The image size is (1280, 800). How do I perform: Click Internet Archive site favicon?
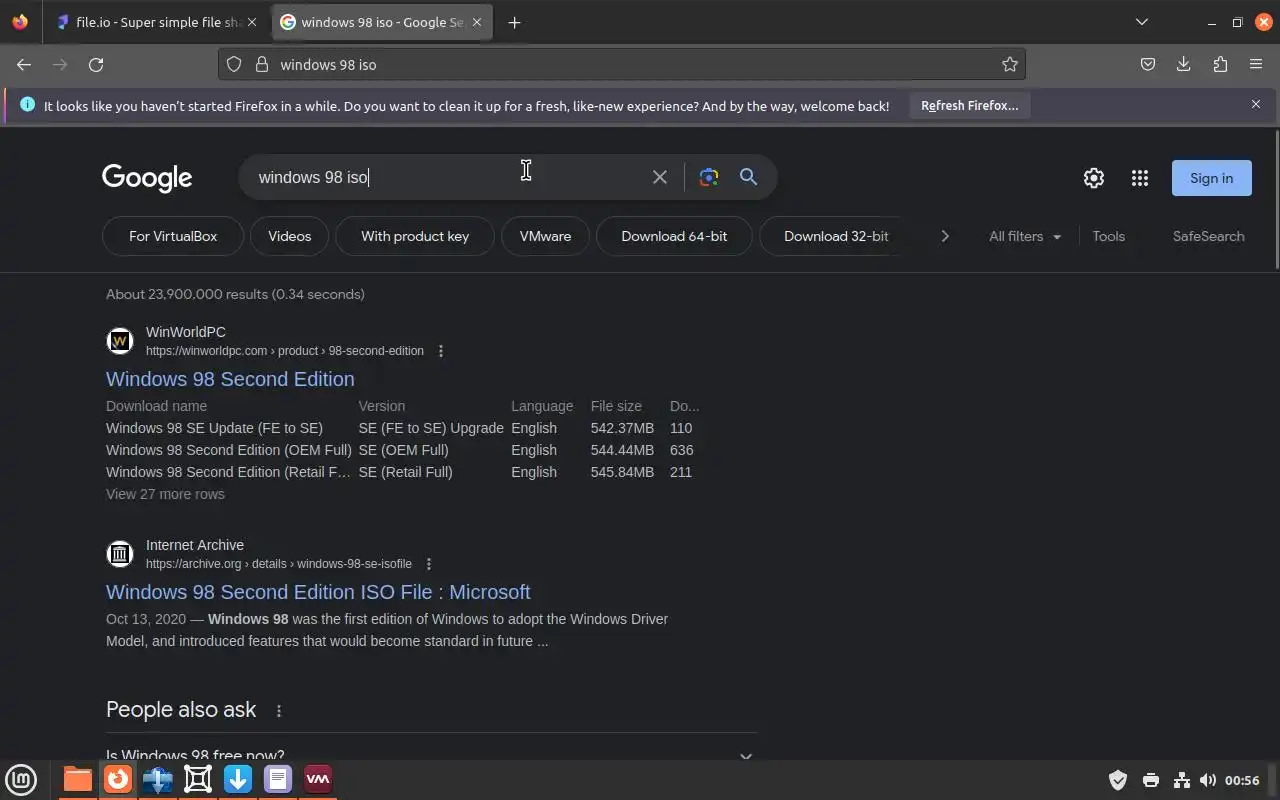click(120, 554)
